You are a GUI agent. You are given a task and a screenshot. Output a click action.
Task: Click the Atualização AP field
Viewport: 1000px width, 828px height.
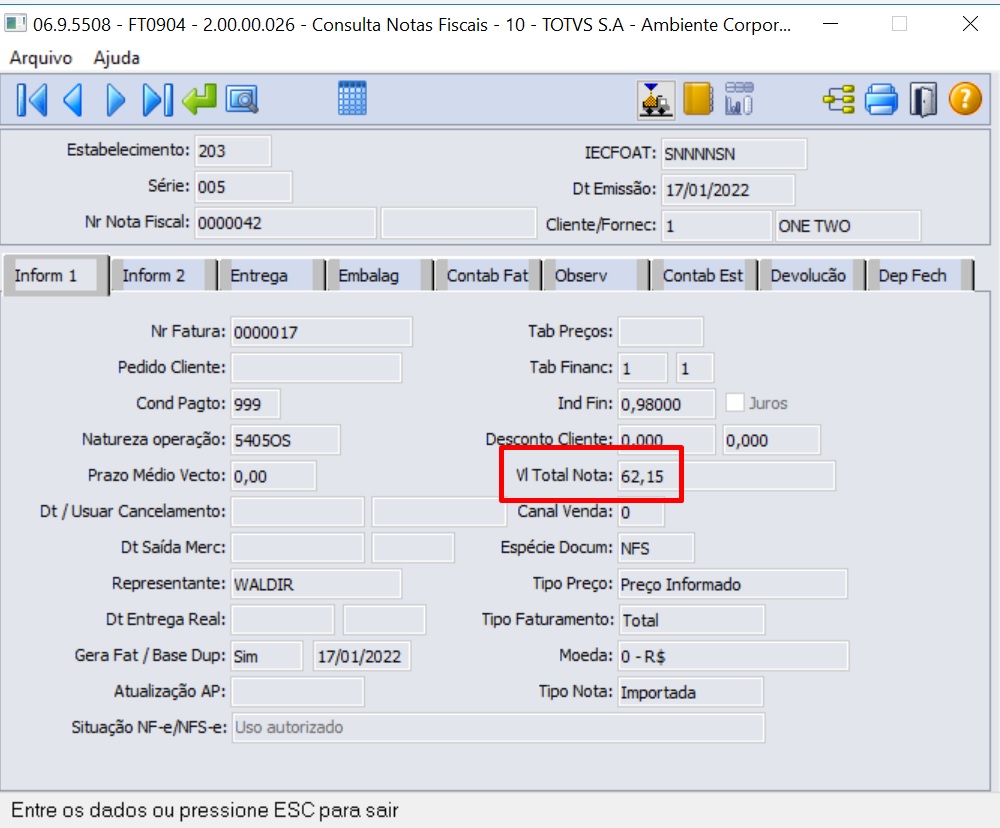298,692
